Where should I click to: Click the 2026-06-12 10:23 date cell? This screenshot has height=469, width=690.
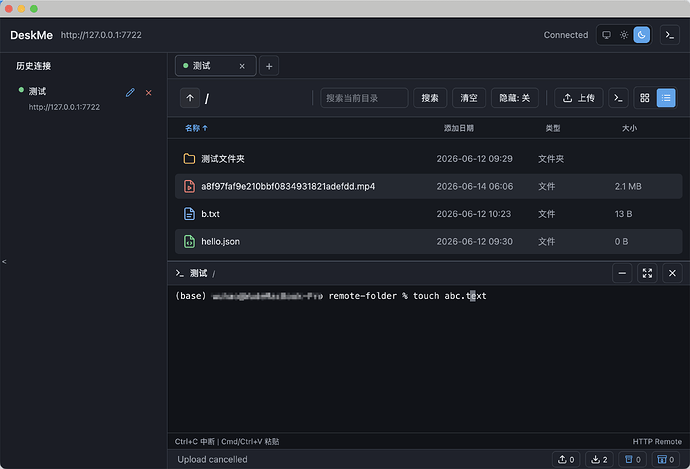click(473, 214)
